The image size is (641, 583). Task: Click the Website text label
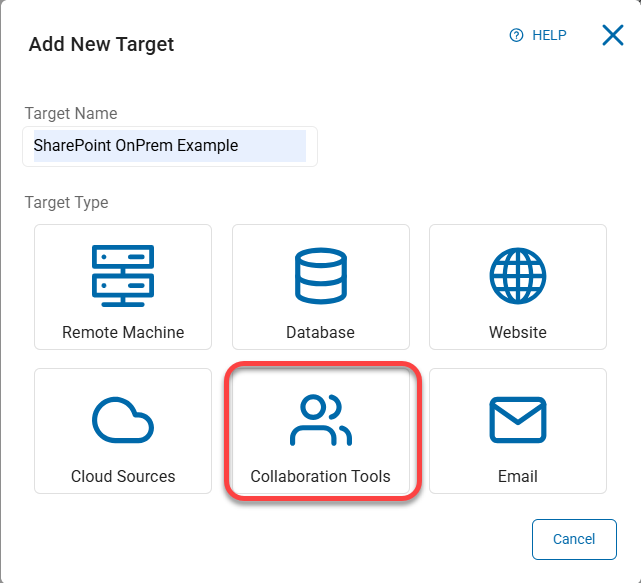tap(518, 332)
